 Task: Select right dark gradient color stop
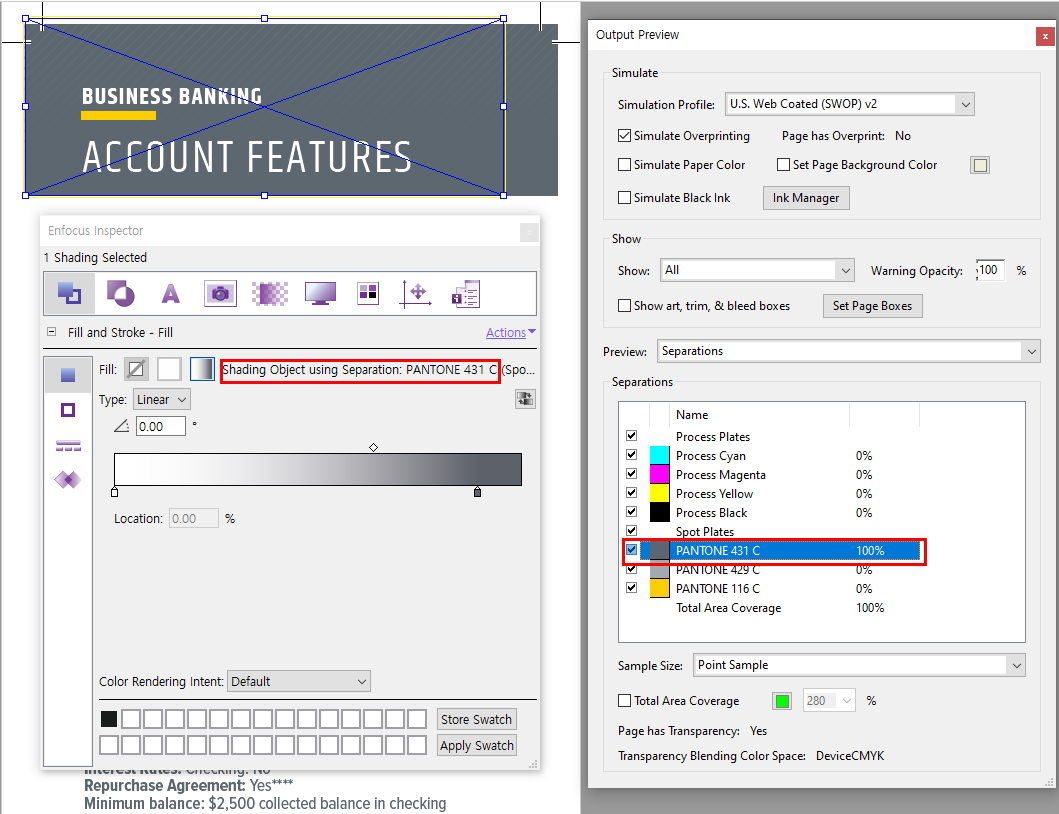(477, 491)
